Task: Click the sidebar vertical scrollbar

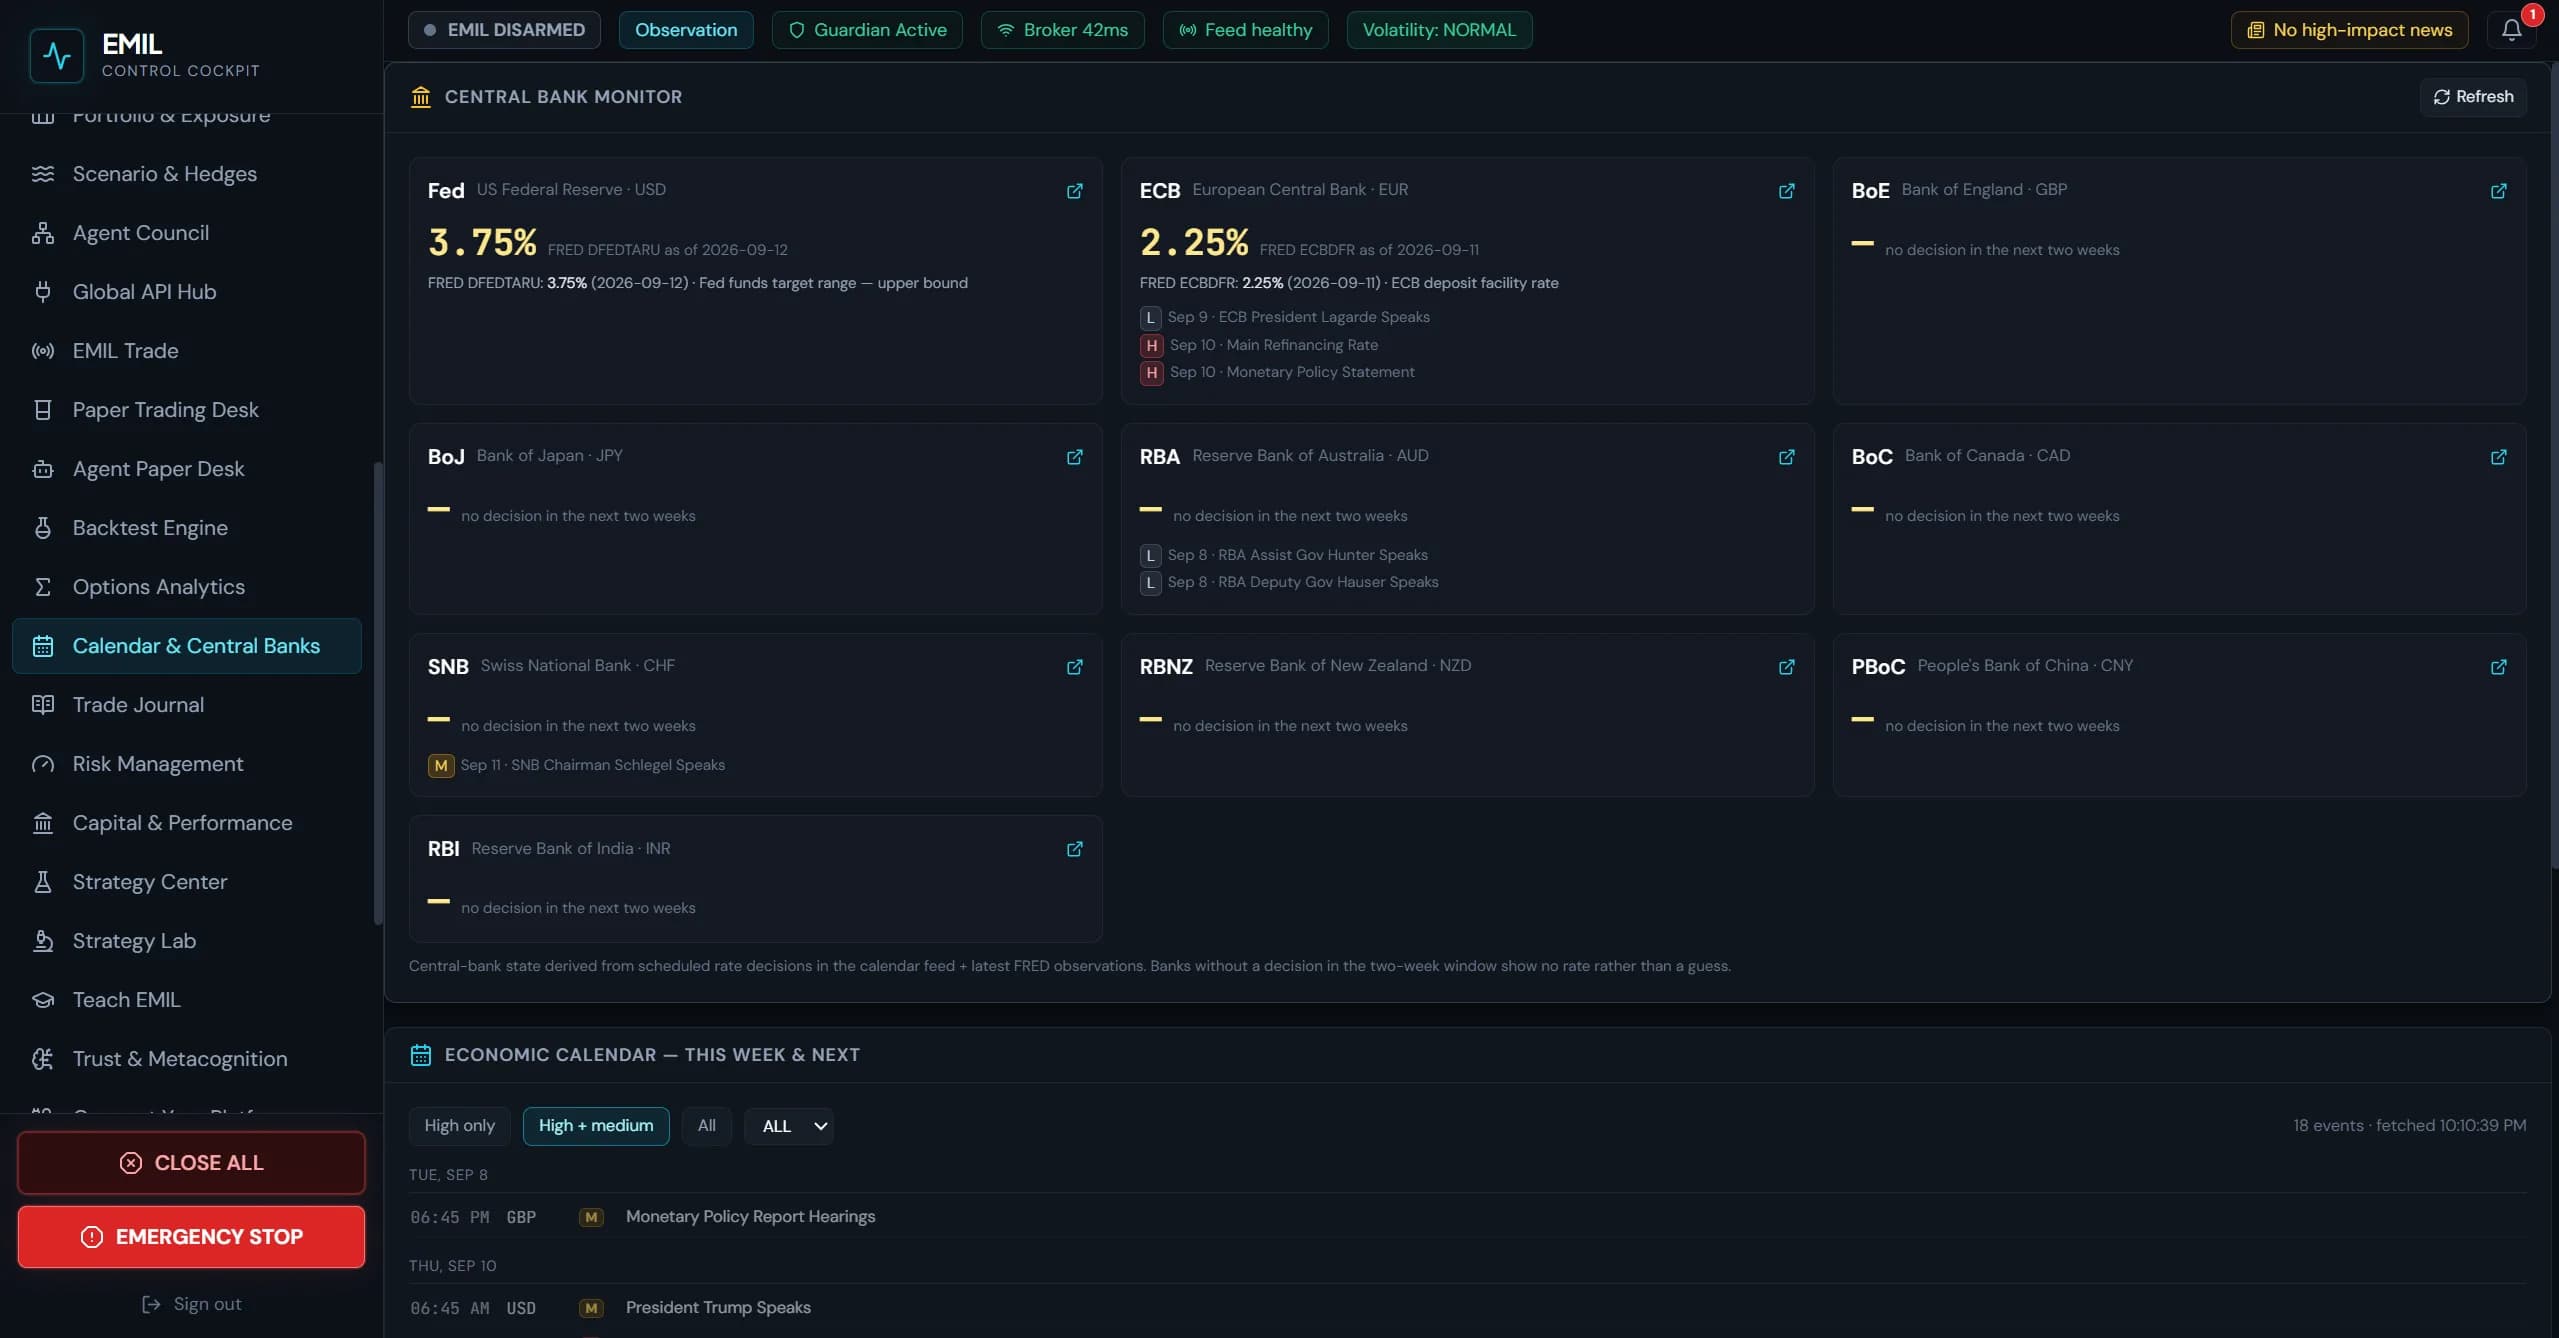Action: [378, 692]
